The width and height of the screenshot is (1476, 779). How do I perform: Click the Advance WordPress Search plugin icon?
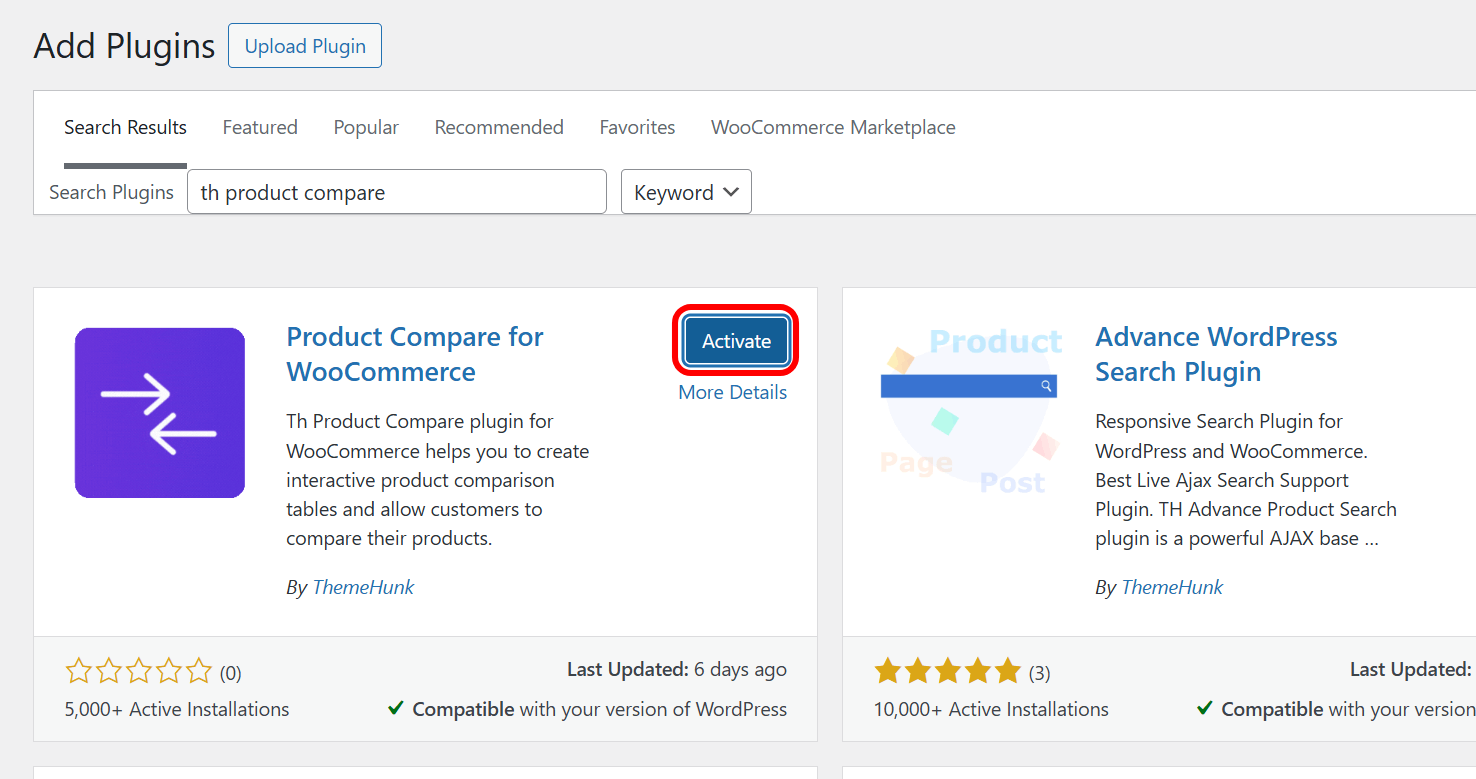tap(968, 413)
